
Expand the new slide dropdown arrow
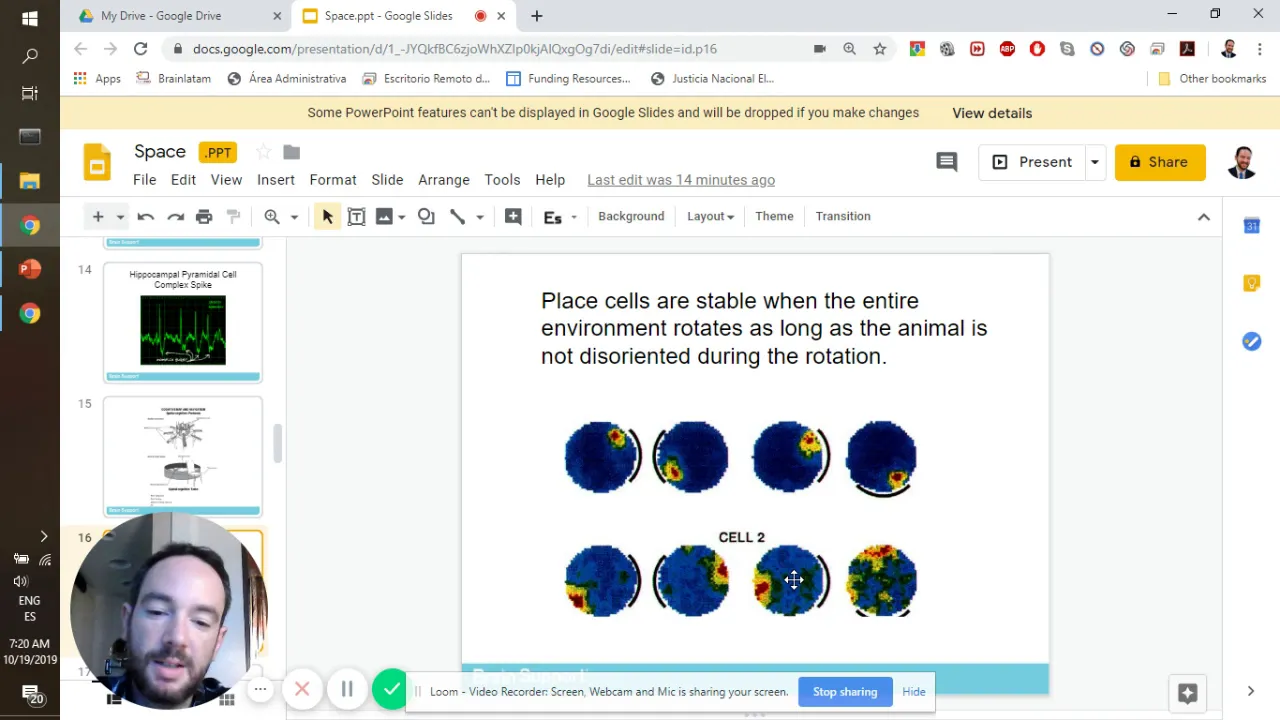coord(120,217)
